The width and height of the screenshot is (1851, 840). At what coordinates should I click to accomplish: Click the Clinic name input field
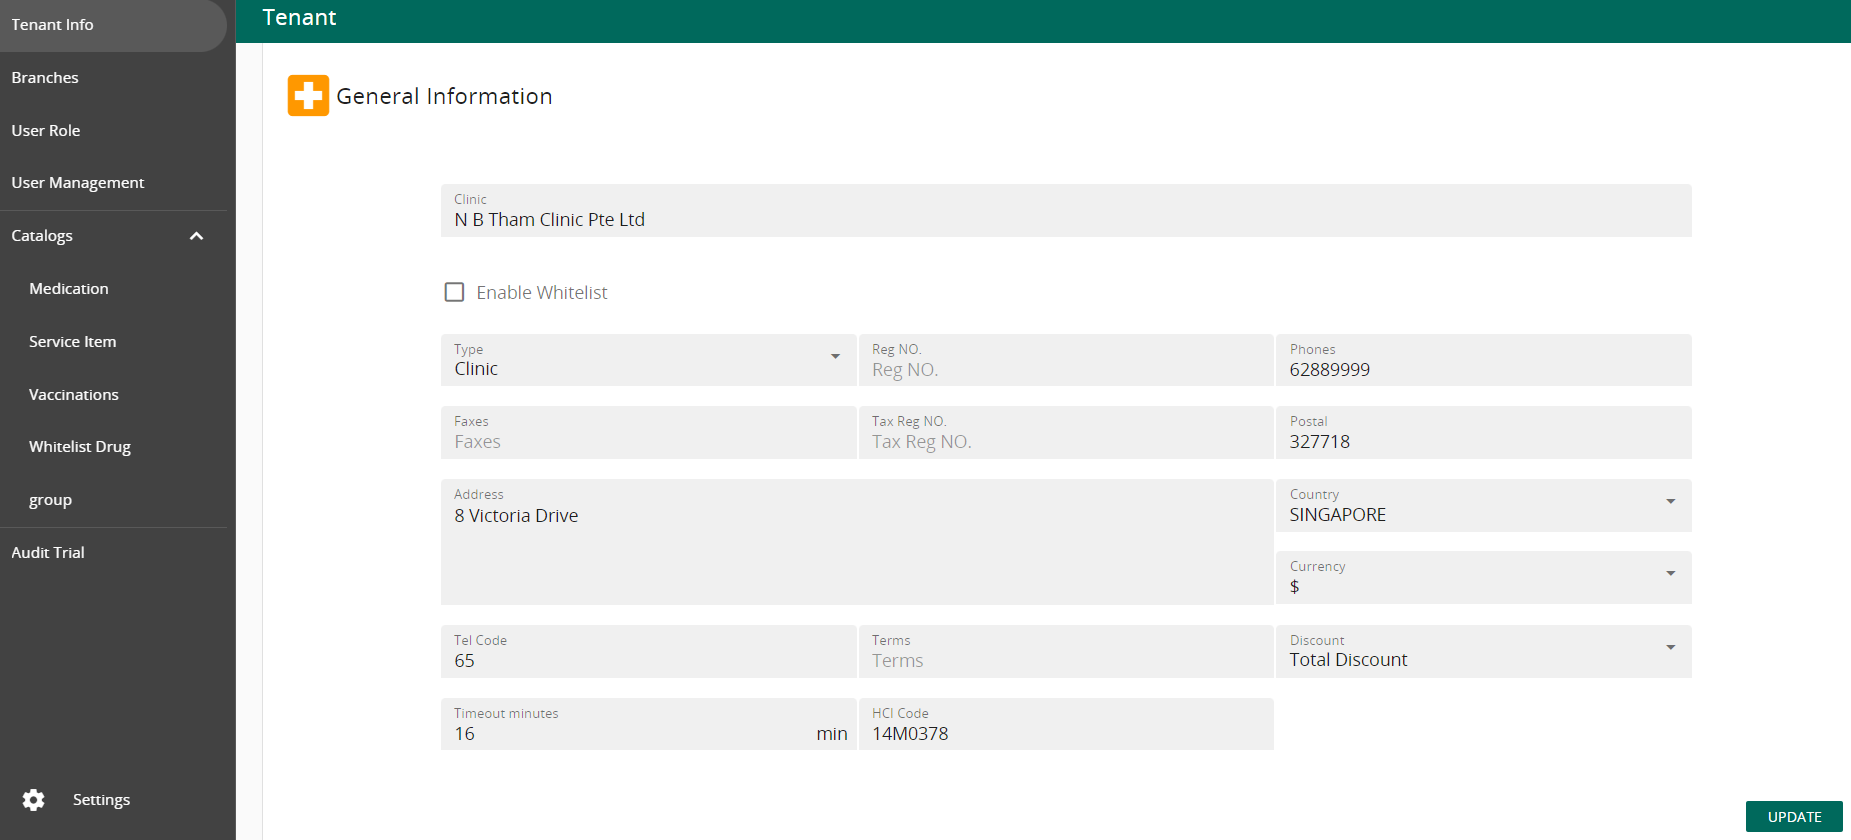coord(1066,210)
